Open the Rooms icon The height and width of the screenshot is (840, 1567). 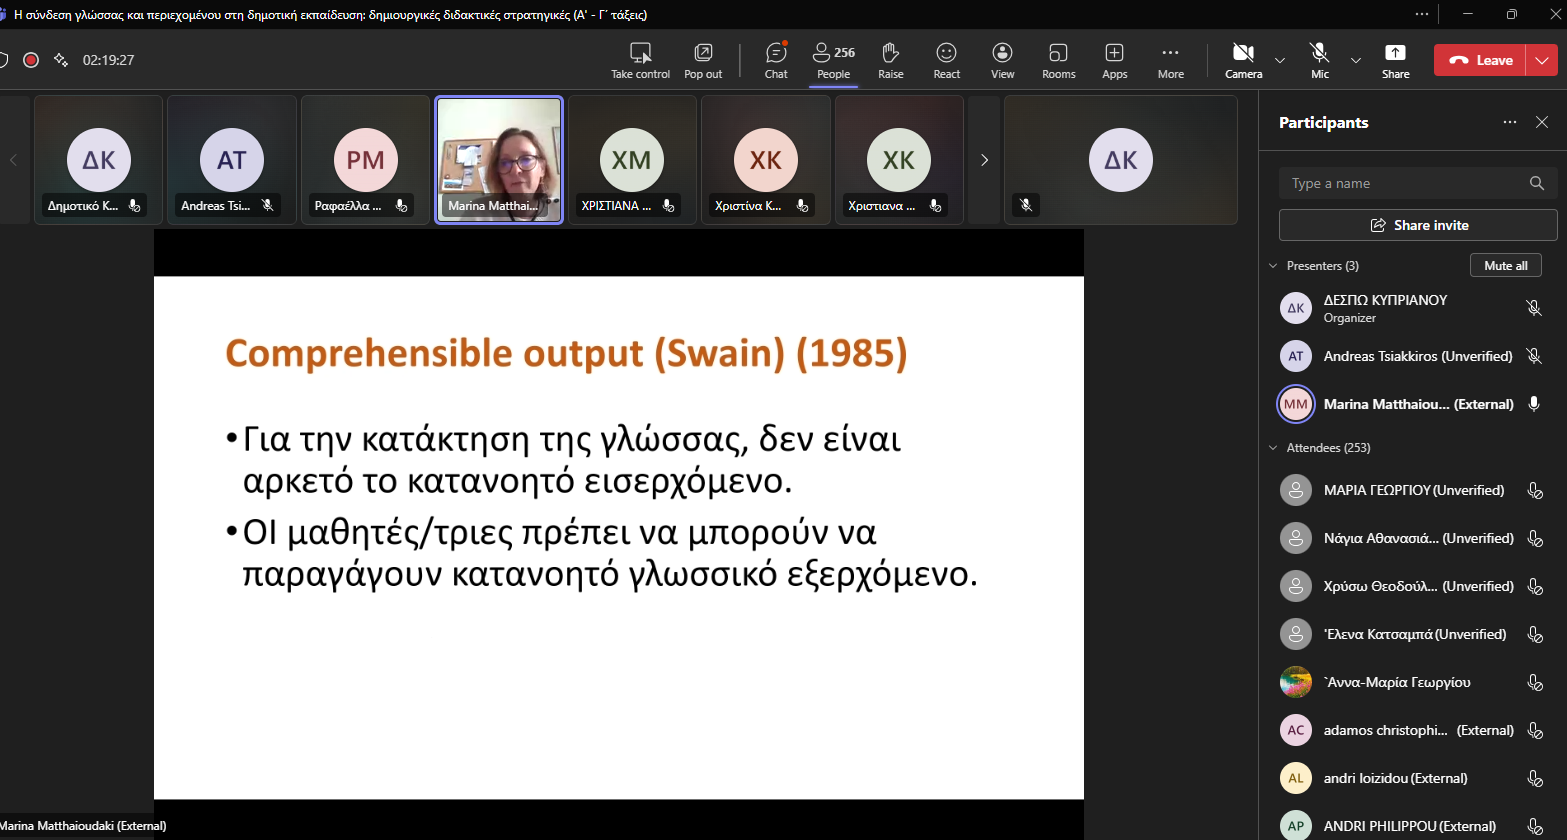pyautogui.click(x=1058, y=60)
